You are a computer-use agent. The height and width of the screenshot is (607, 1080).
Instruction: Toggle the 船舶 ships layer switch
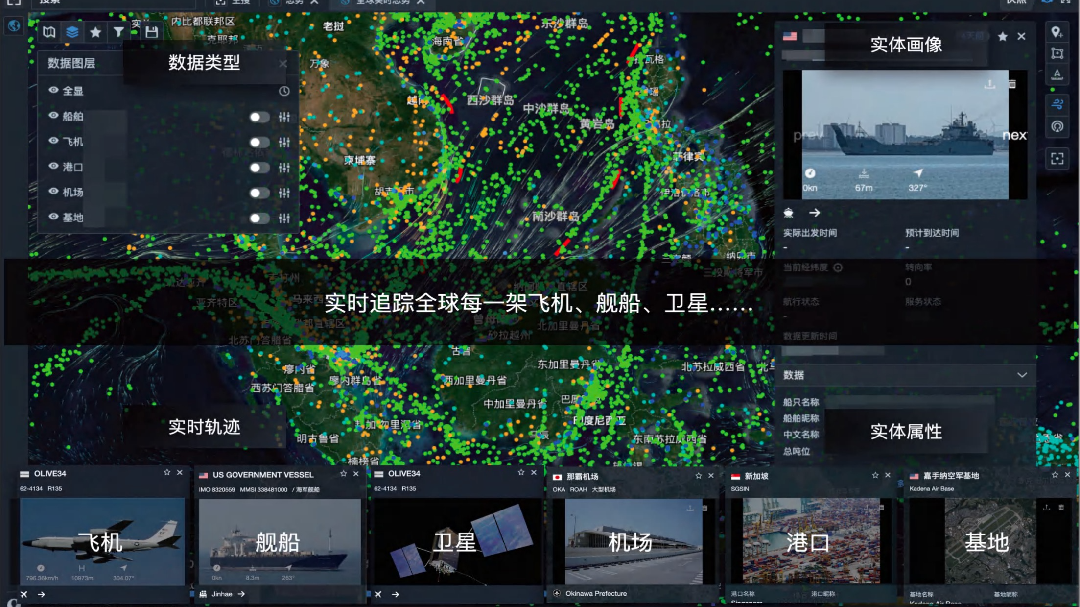pyautogui.click(x=260, y=117)
